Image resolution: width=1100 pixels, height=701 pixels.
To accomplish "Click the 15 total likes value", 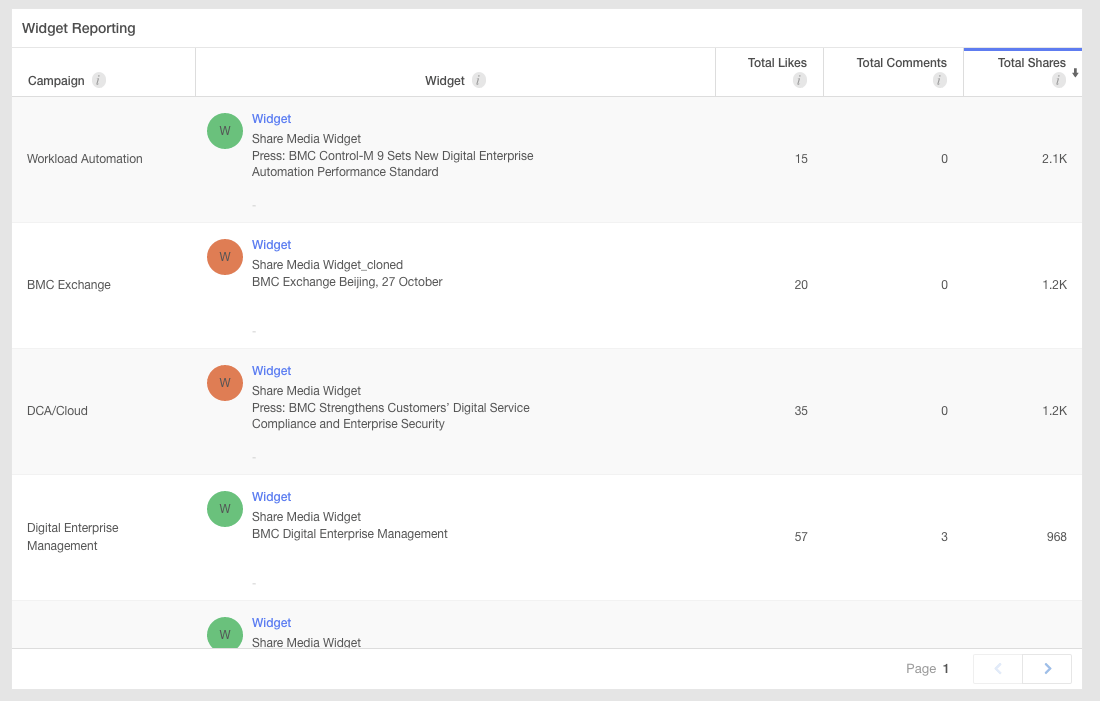I will click(x=801, y=159).
